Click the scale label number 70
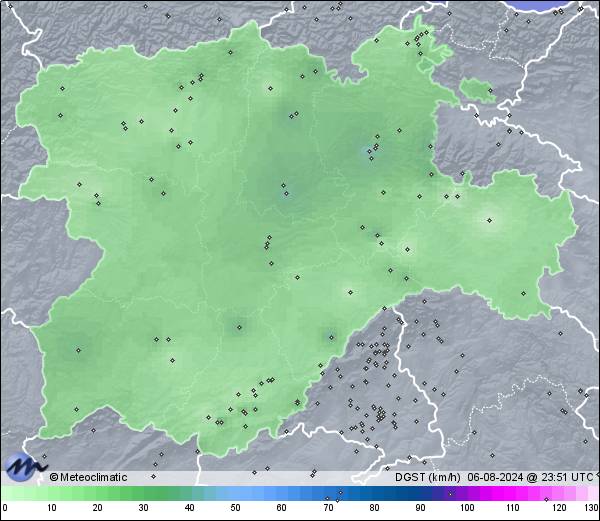Image resolution: width=600 pixels, height=521 pixels. (327, 509)
